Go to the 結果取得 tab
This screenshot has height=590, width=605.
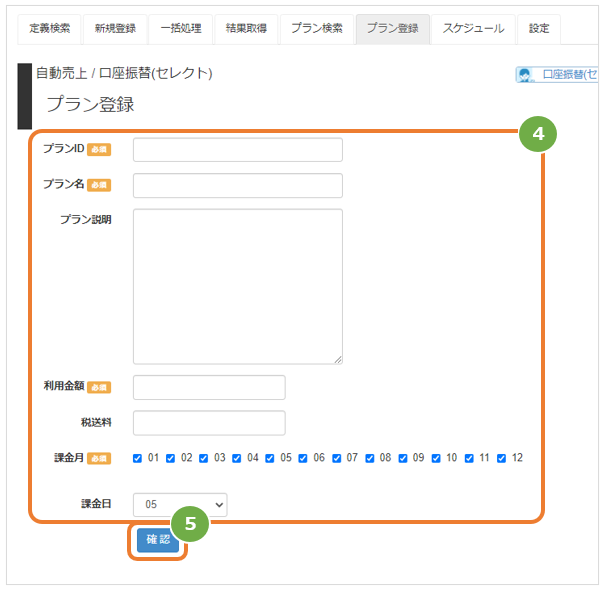[246, 29]
